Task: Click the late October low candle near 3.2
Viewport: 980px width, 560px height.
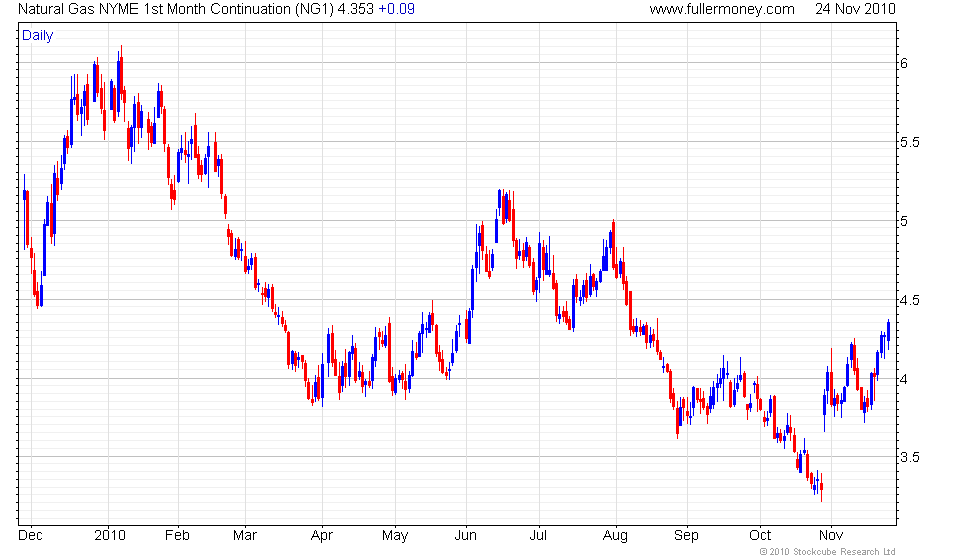Action: 821,488
